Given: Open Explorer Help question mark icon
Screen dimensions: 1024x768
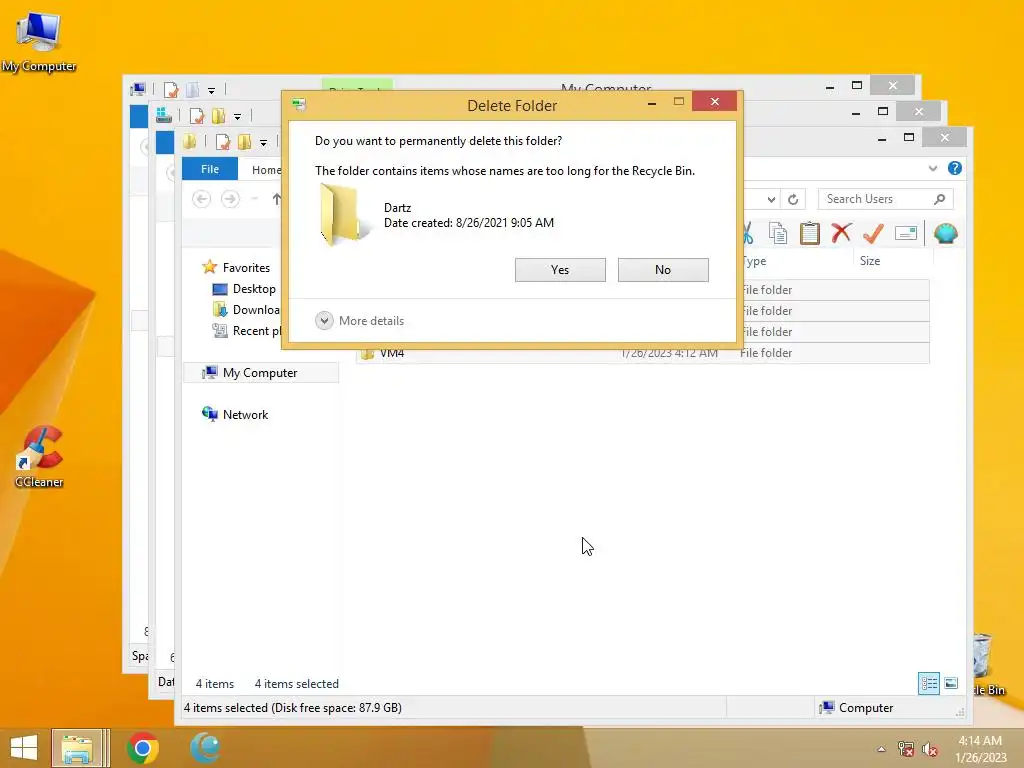Looking at the screenshot, I should click(955, 168).
